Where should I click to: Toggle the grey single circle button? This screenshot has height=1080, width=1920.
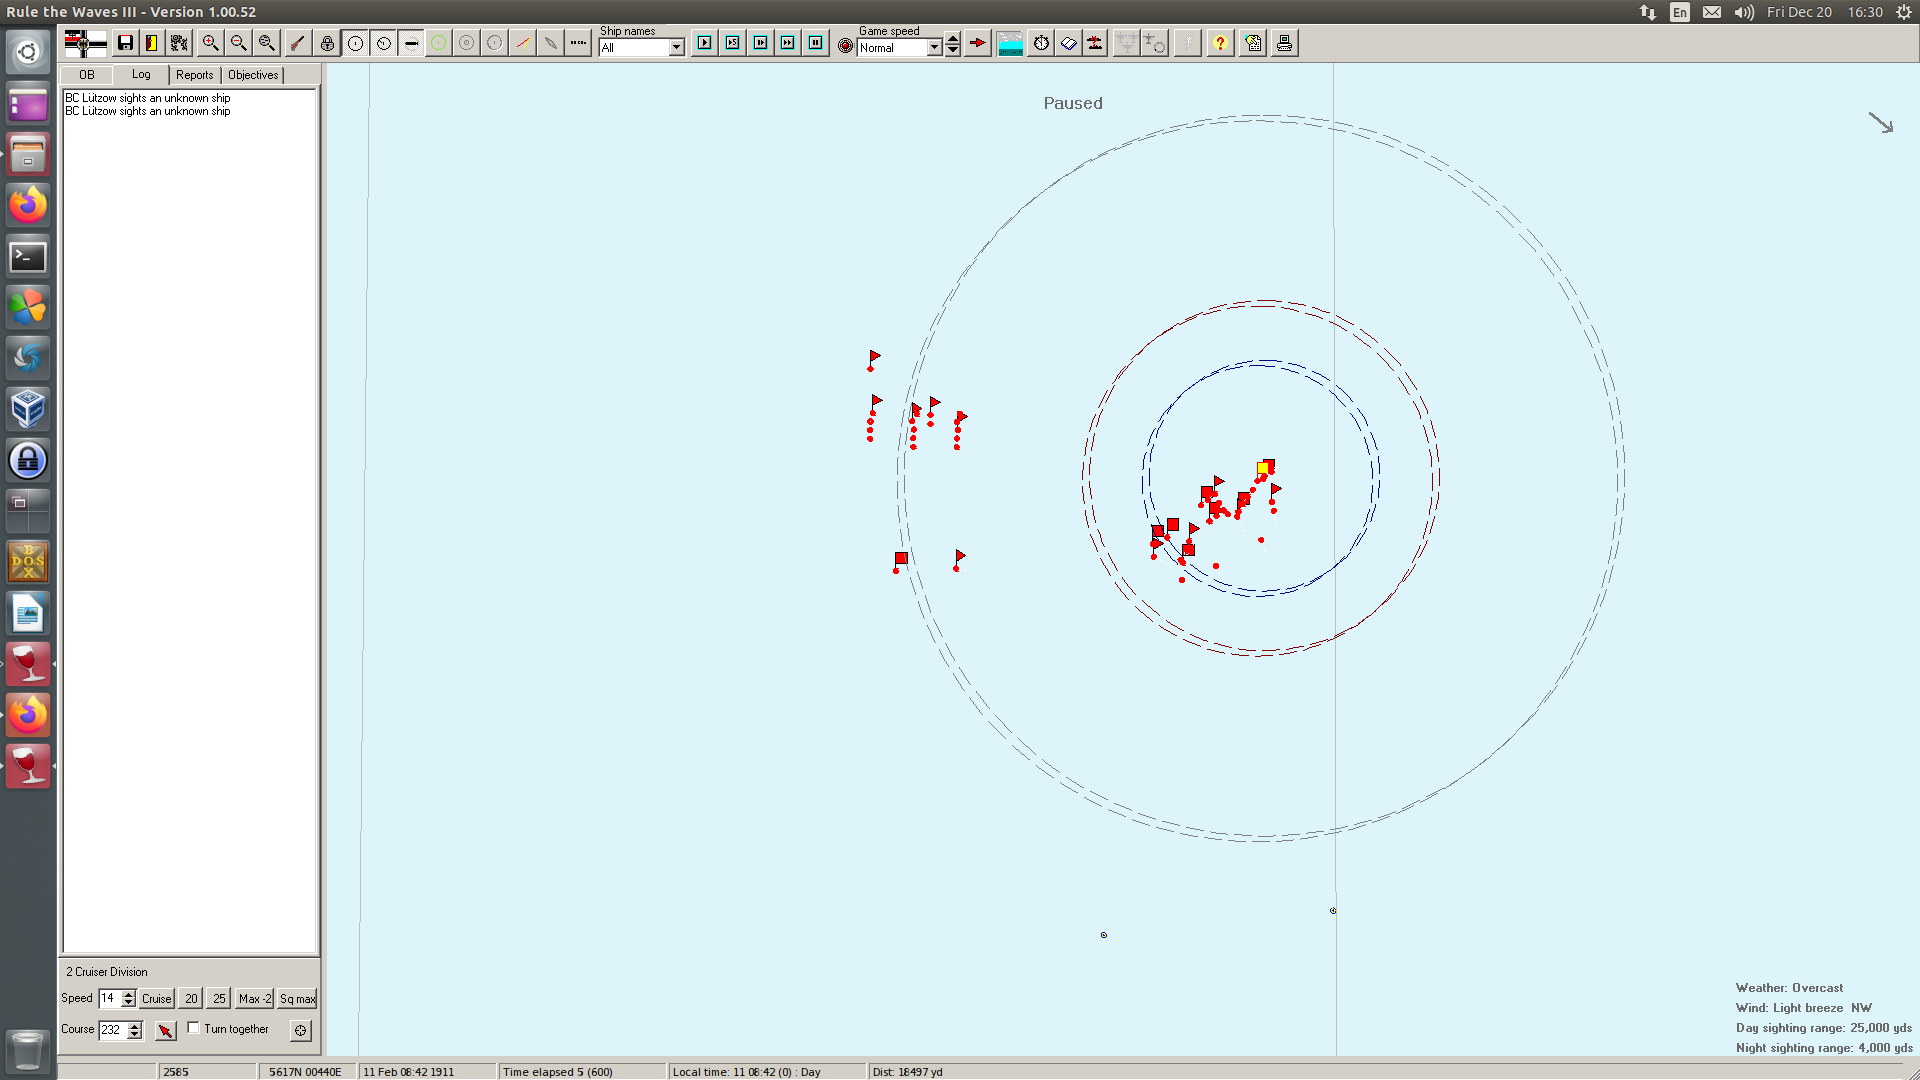click(495, 43)
